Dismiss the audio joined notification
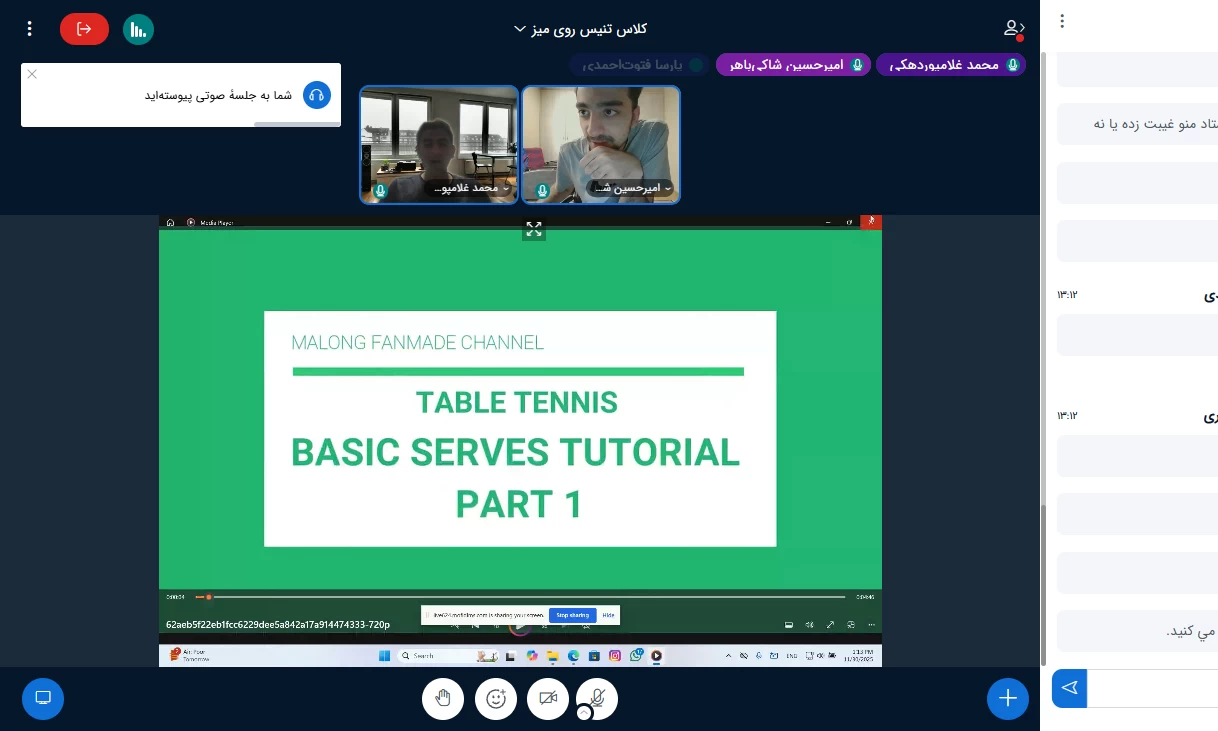 pyautogui.click(x=32, y=74)
